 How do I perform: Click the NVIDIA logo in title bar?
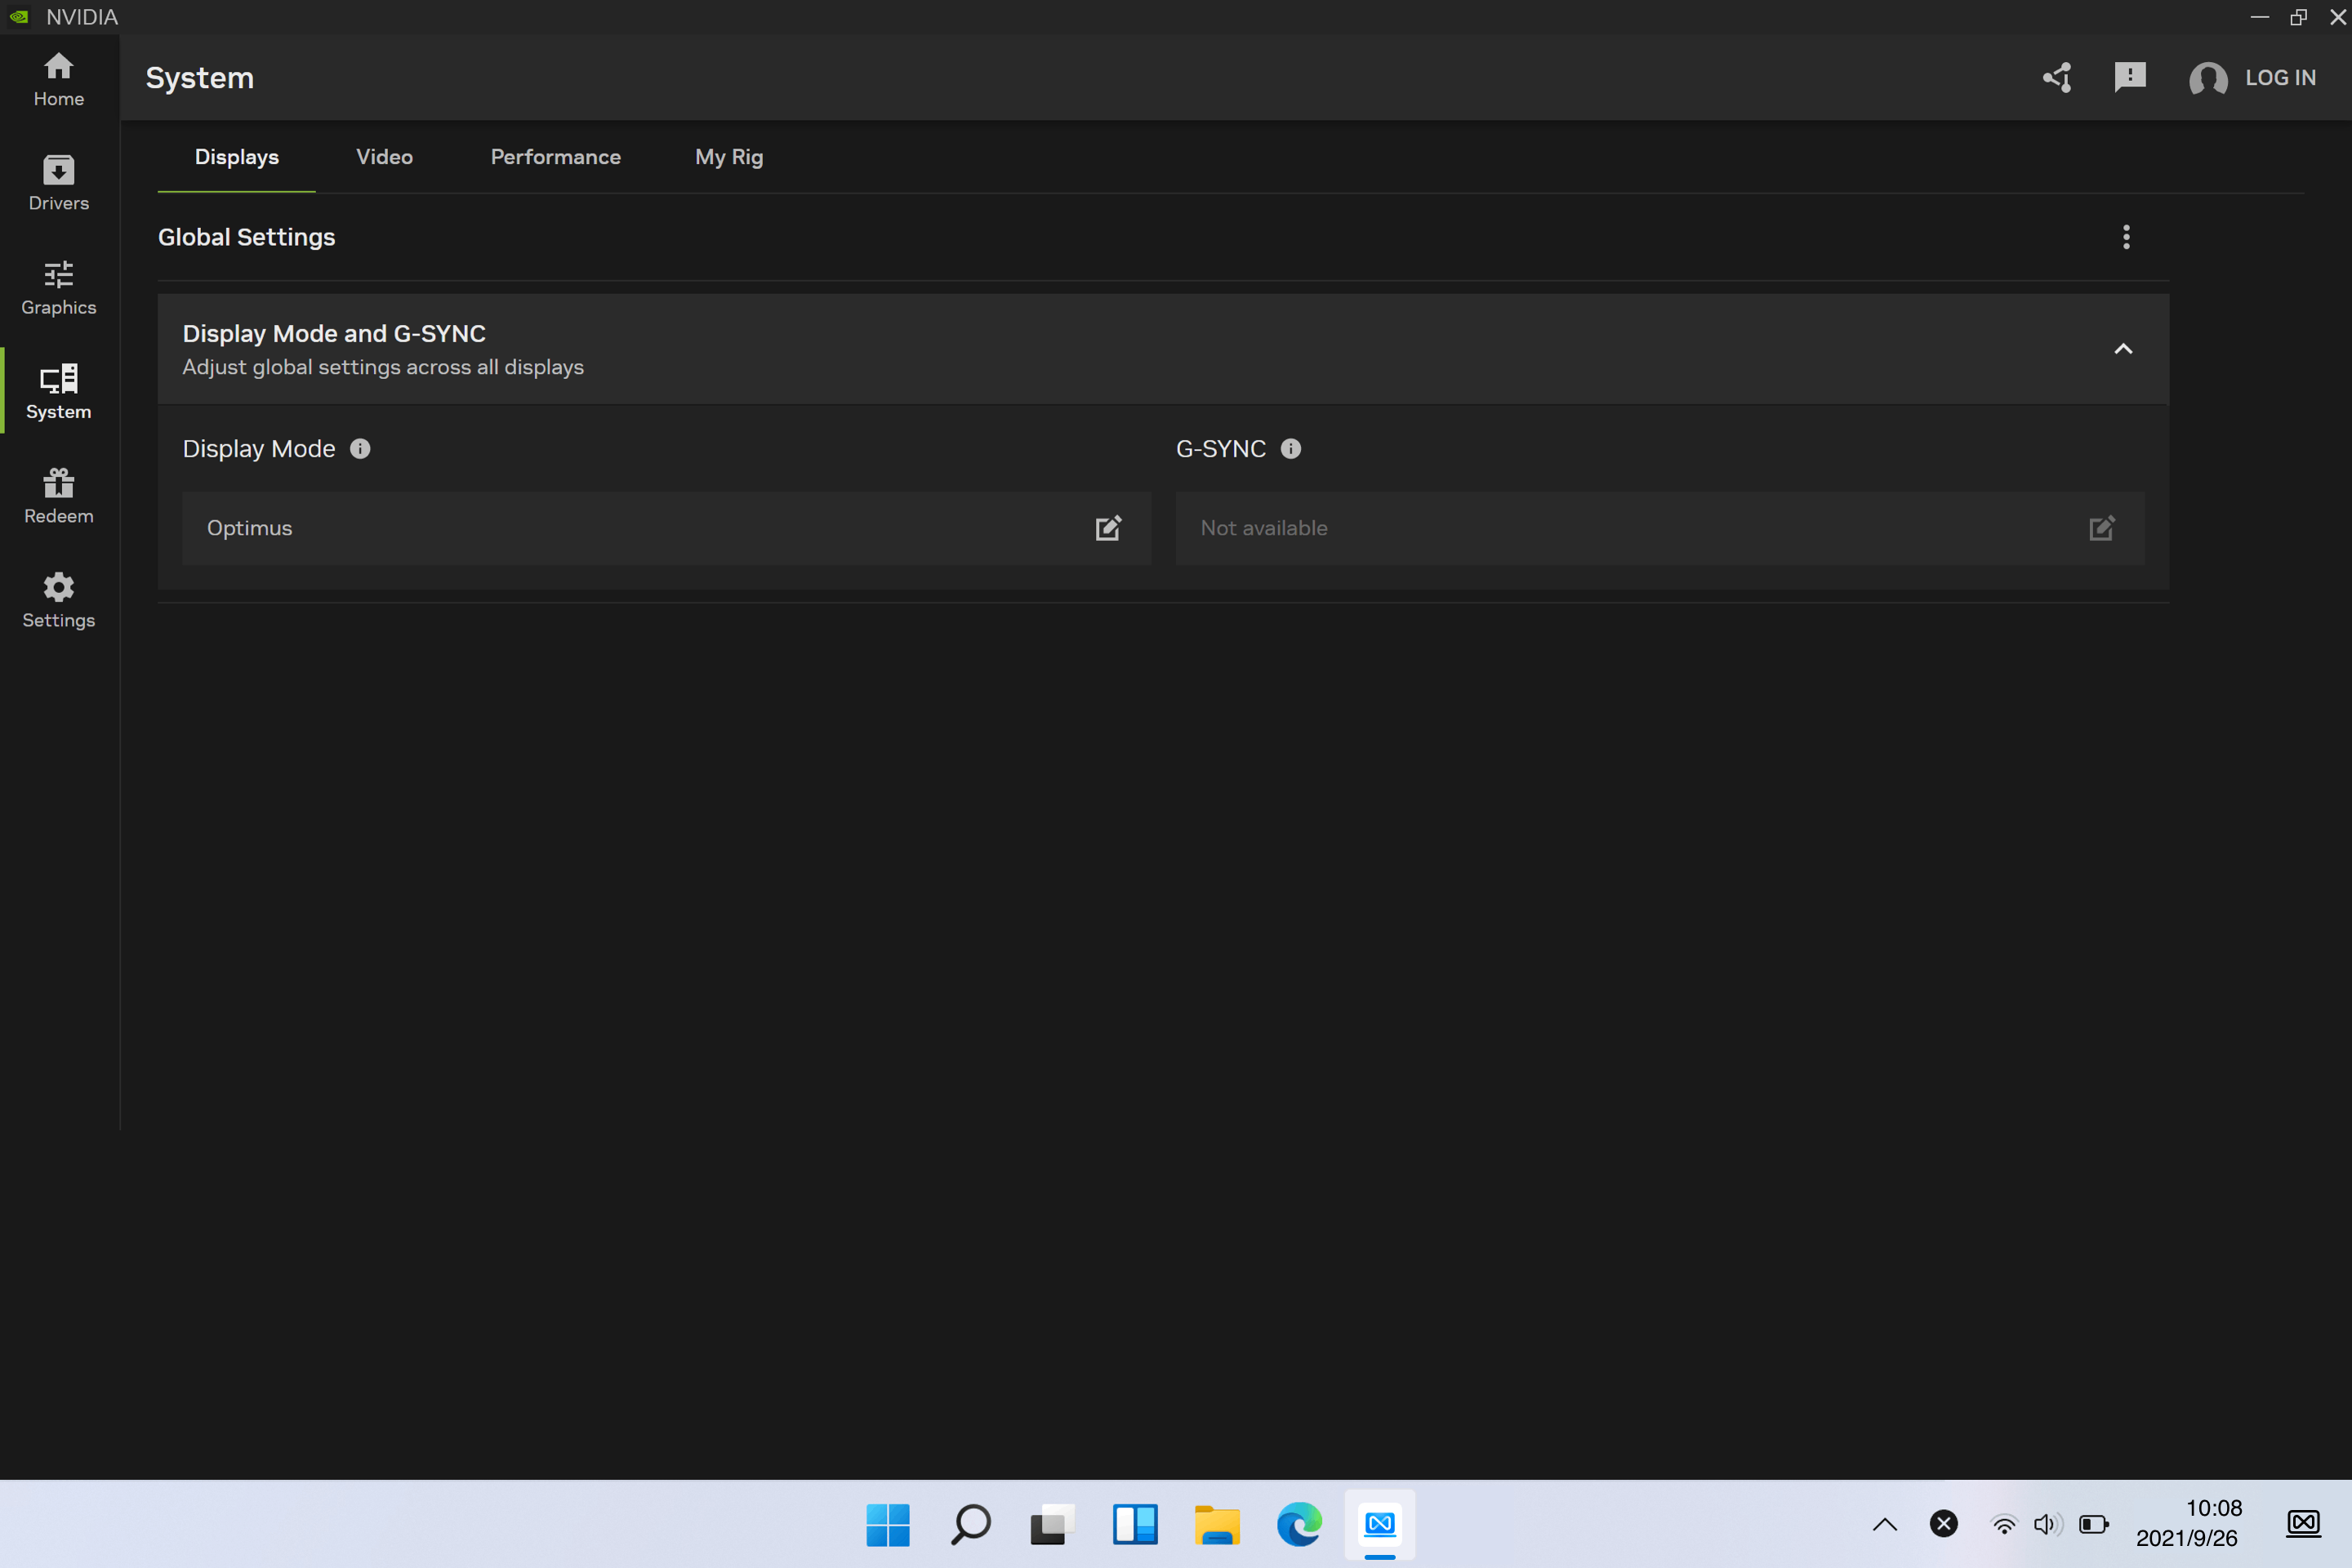coord(20,17)
